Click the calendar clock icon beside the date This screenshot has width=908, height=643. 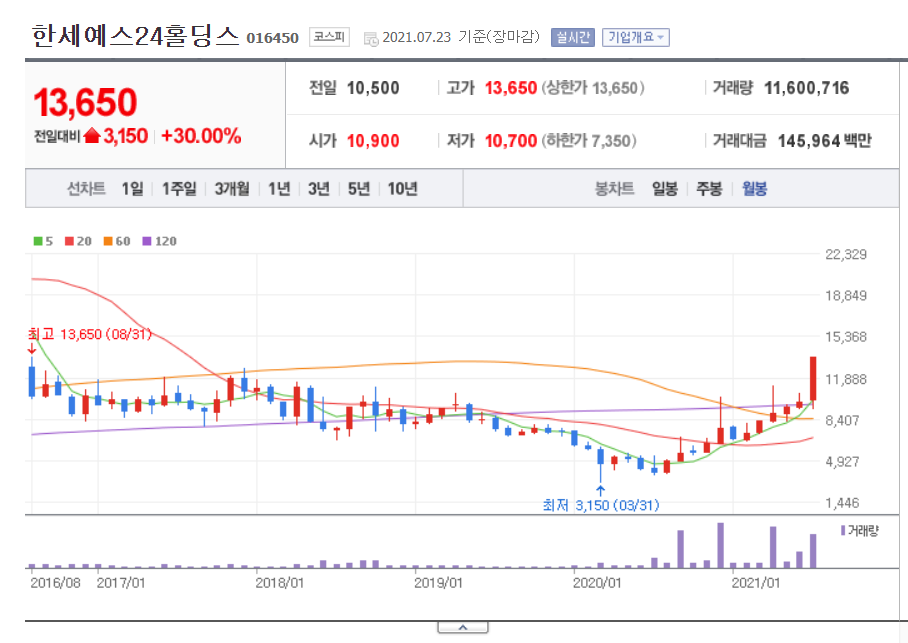(x=371, y=39)
